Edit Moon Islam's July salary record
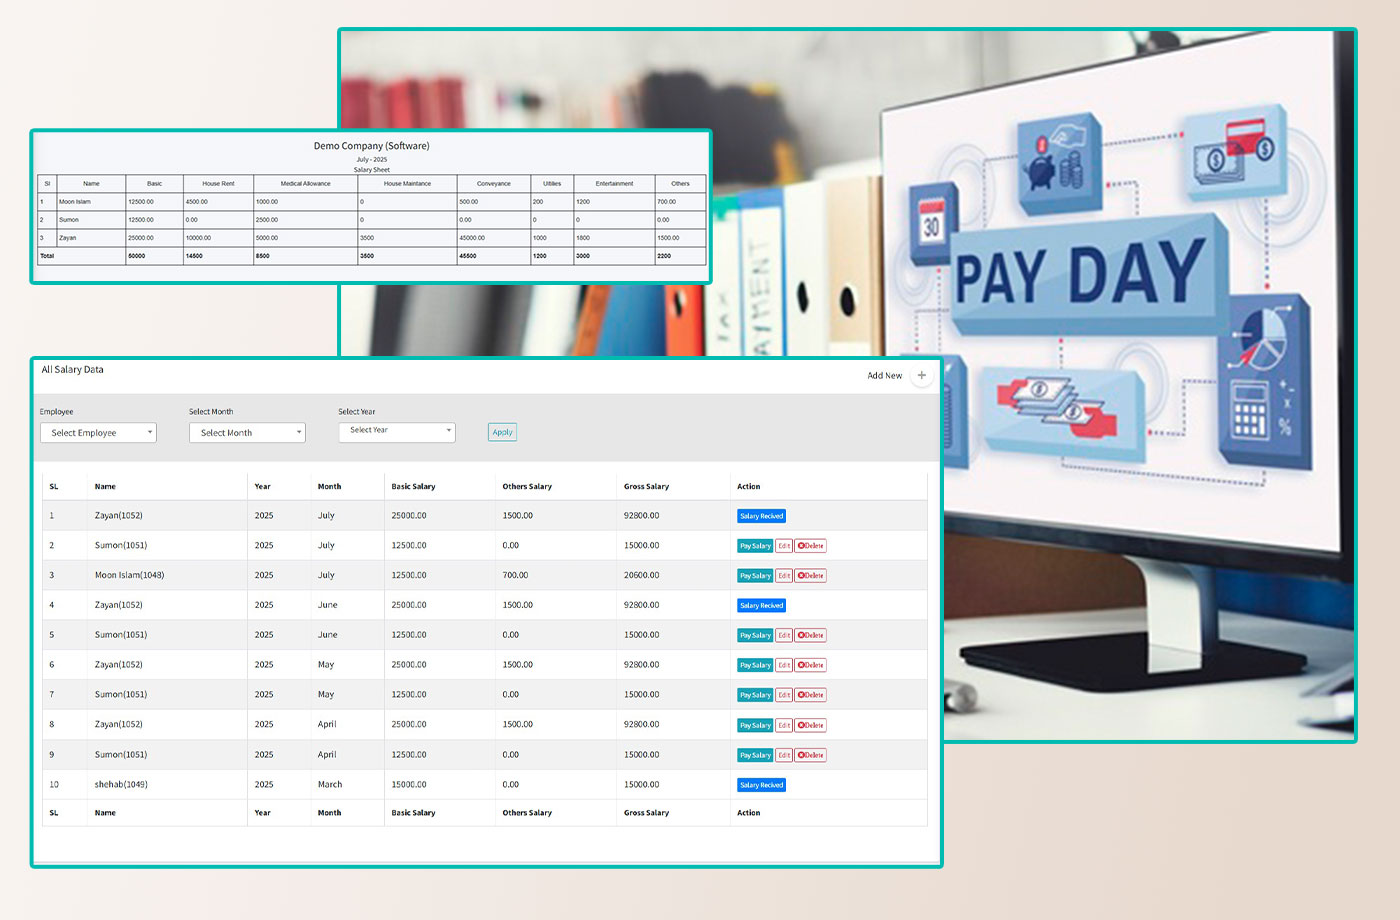The height and width of the screenshot is (920, 1400). pyautogui.click(x=783, y=575)
